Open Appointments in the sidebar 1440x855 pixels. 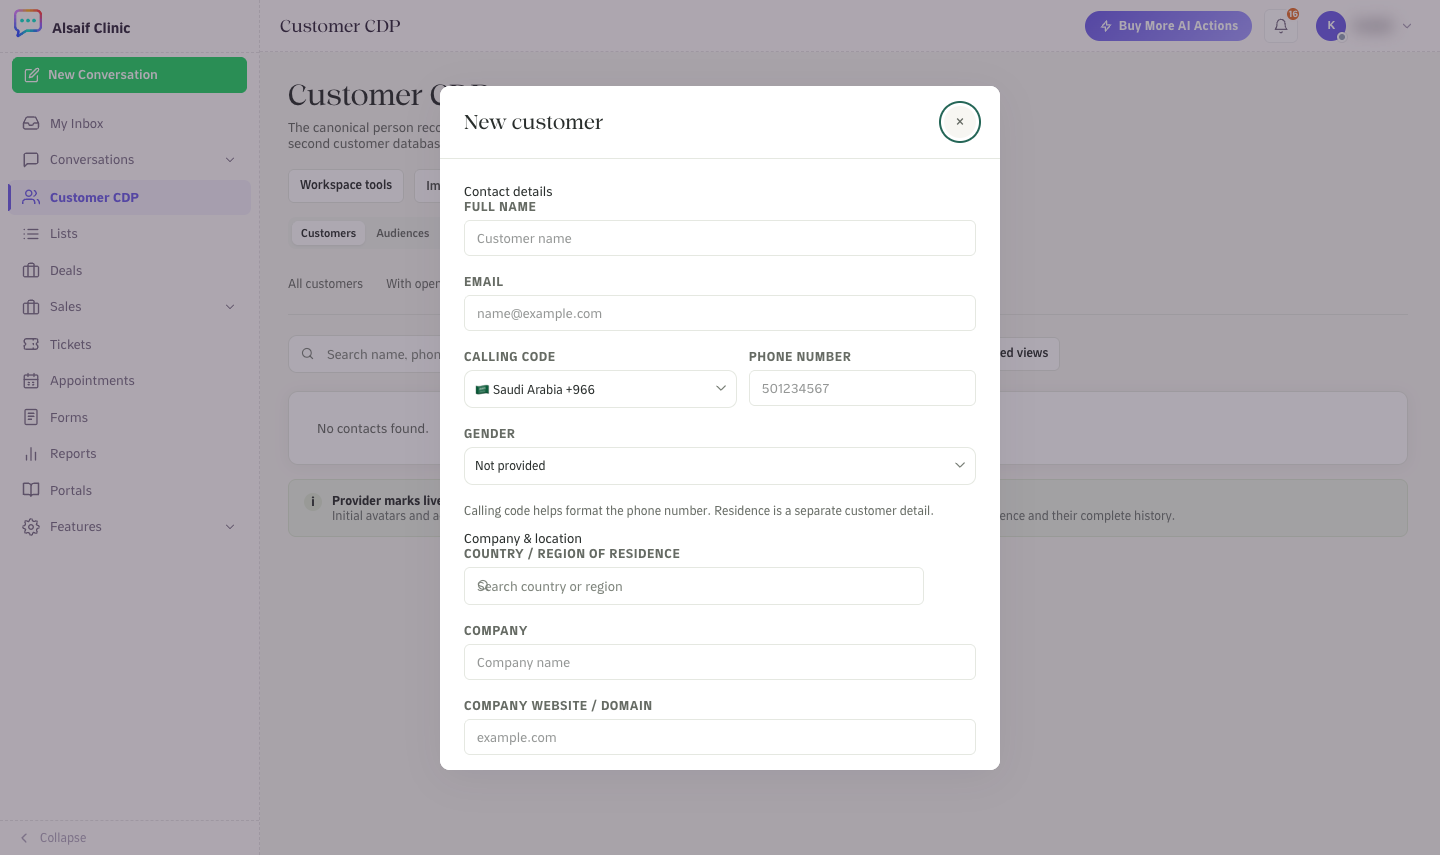[129, 381]
